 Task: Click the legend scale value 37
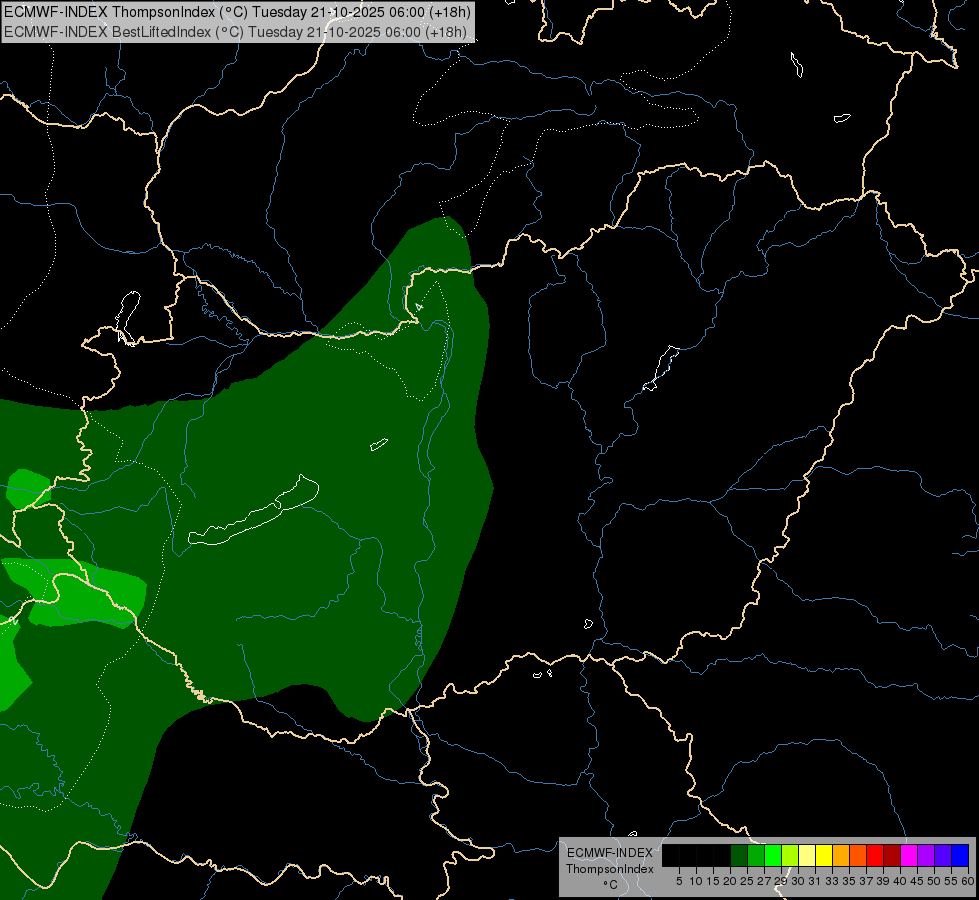(867, 881)
